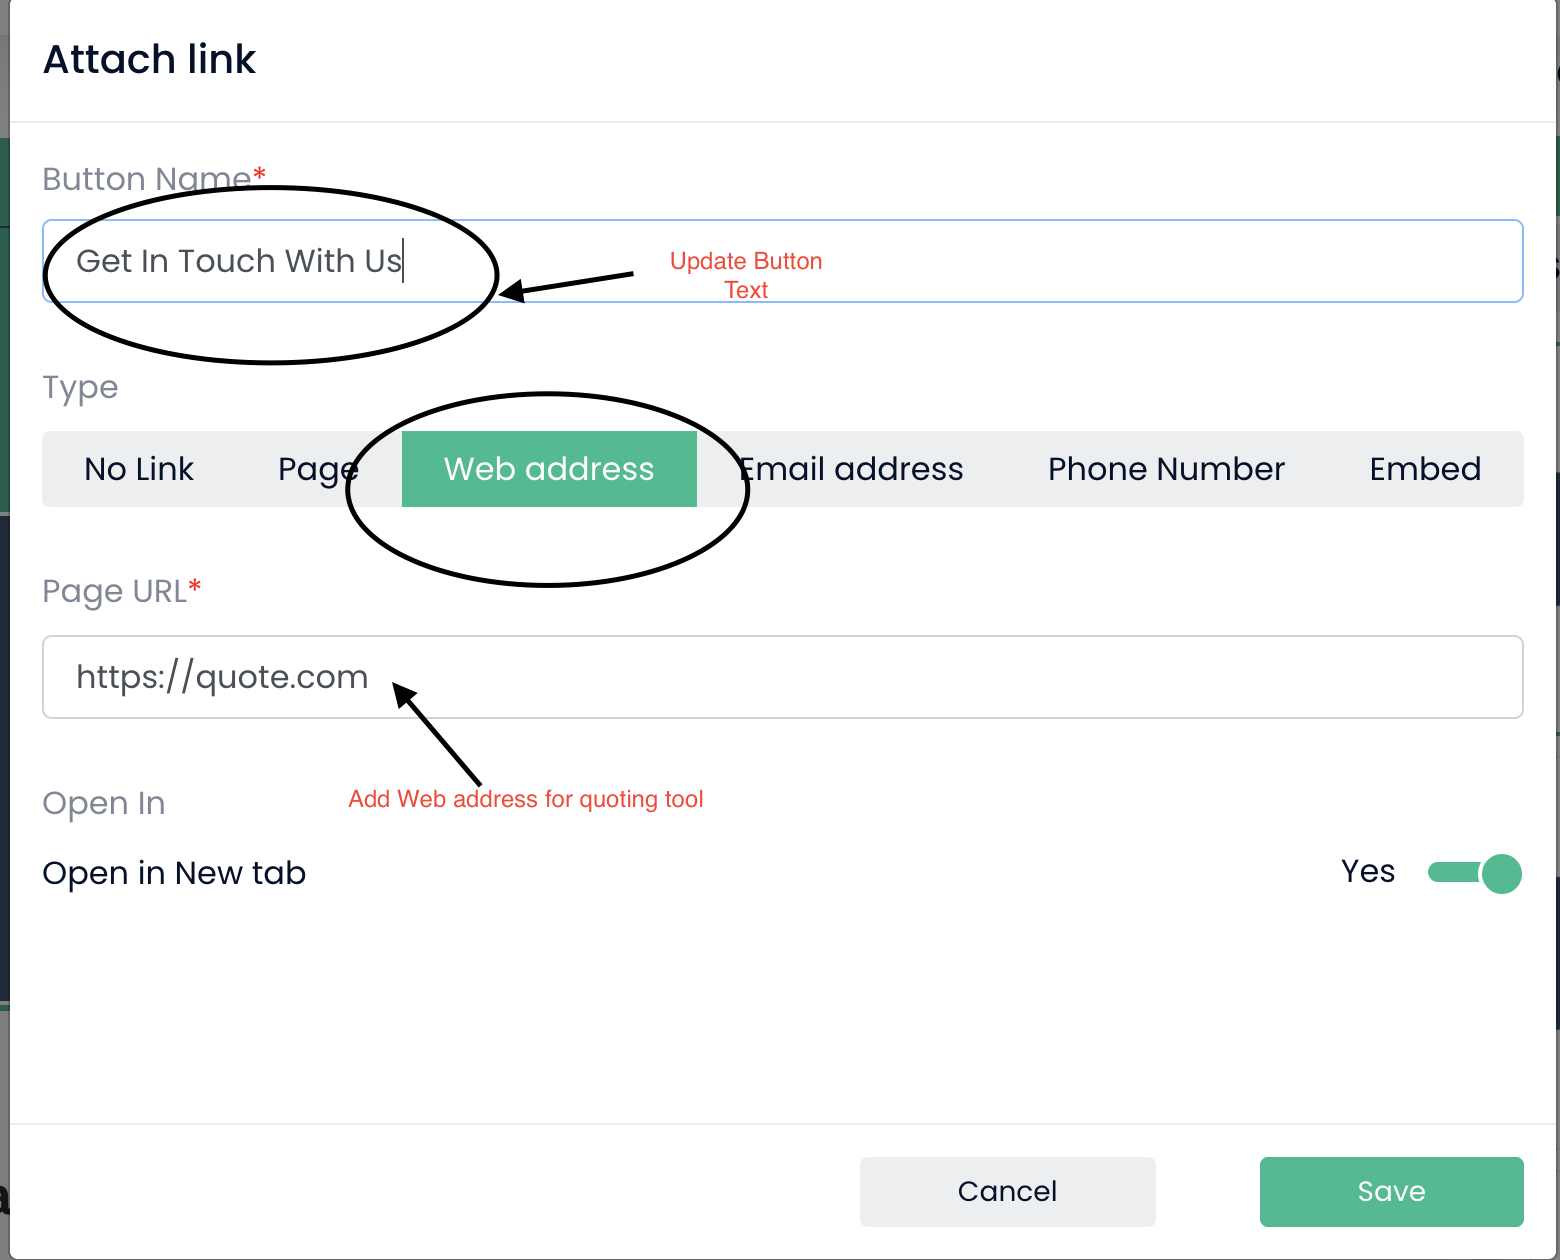The width and height of the screenshot is (1560, 1260).
Task: Click the Open in New tab label
Action: click(174, 872)
